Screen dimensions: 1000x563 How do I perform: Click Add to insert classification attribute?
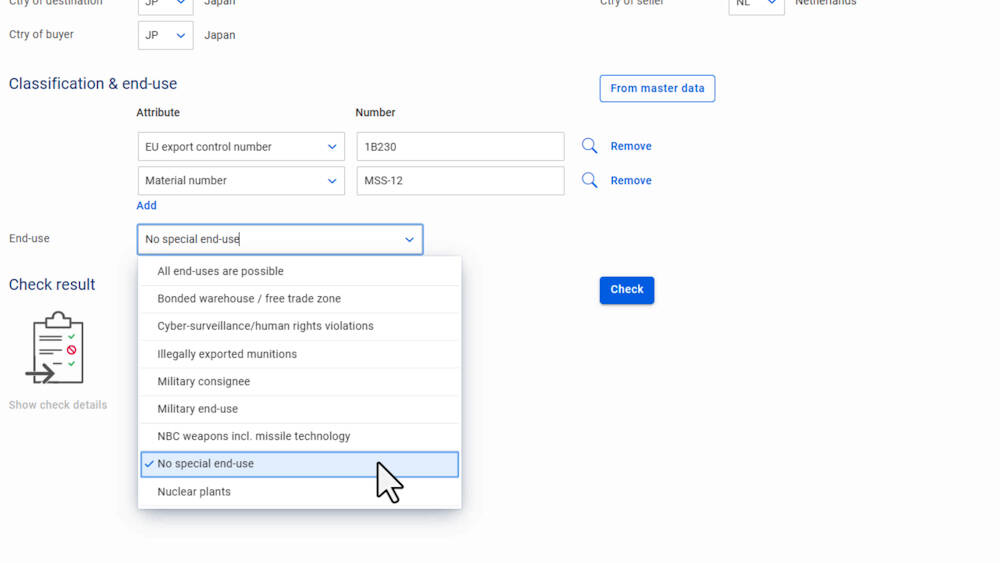pos(147,206)
